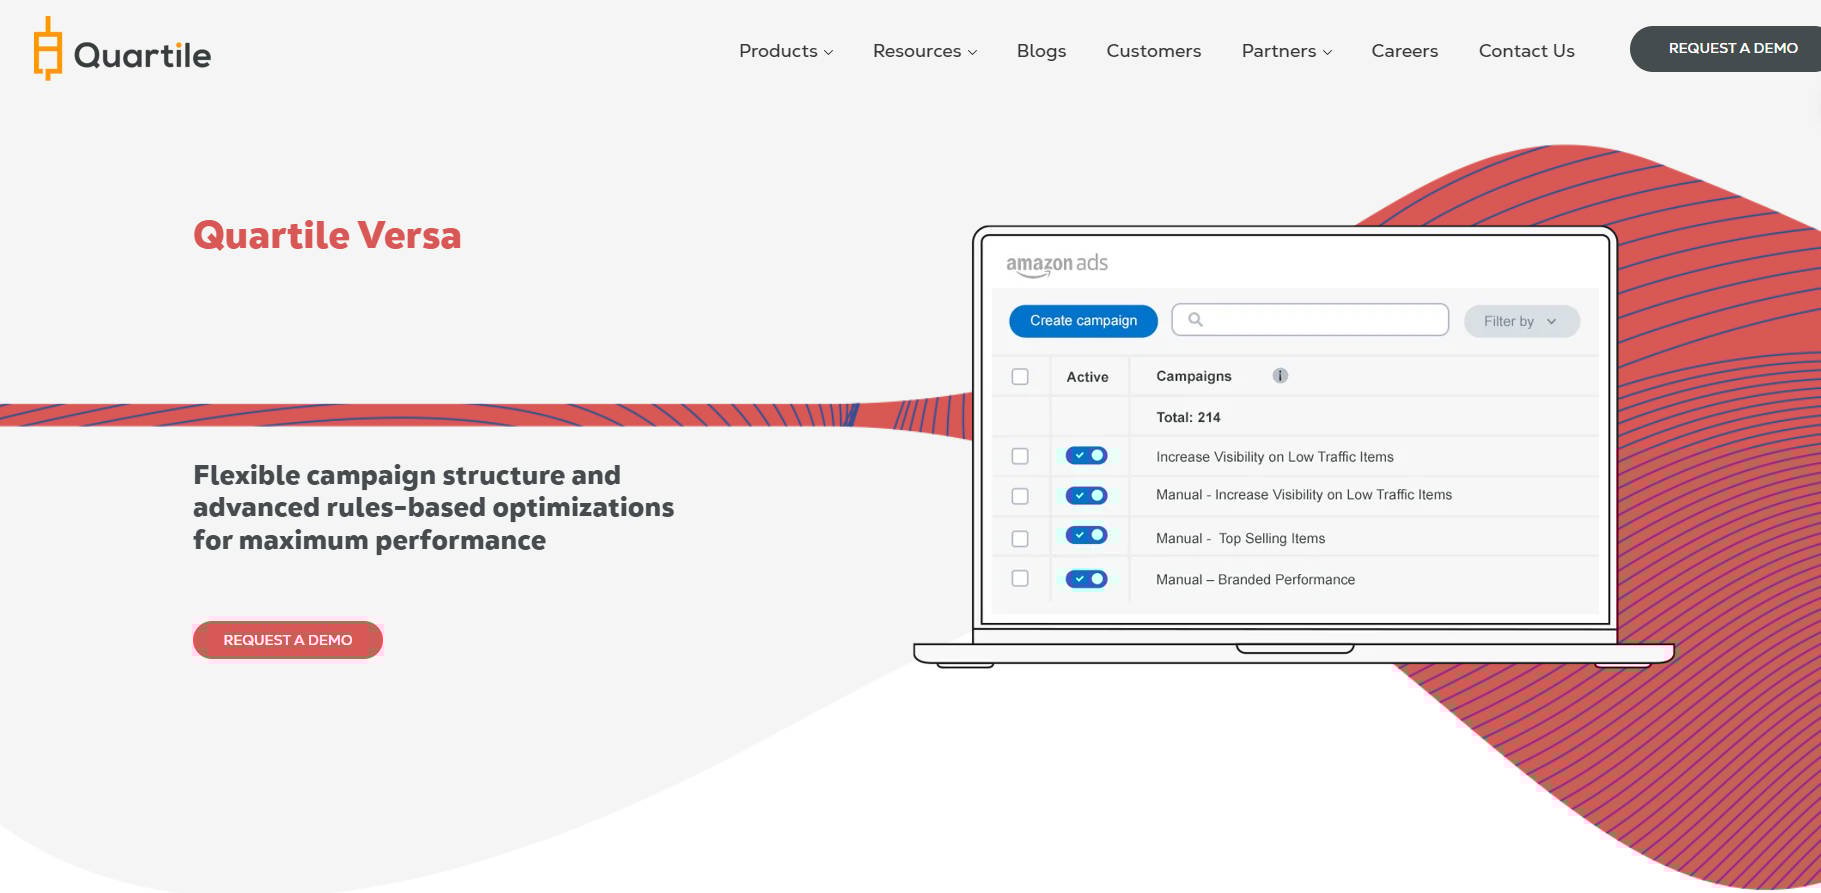
Task: Click the Quartile logo icon
Action: [47, 49]
